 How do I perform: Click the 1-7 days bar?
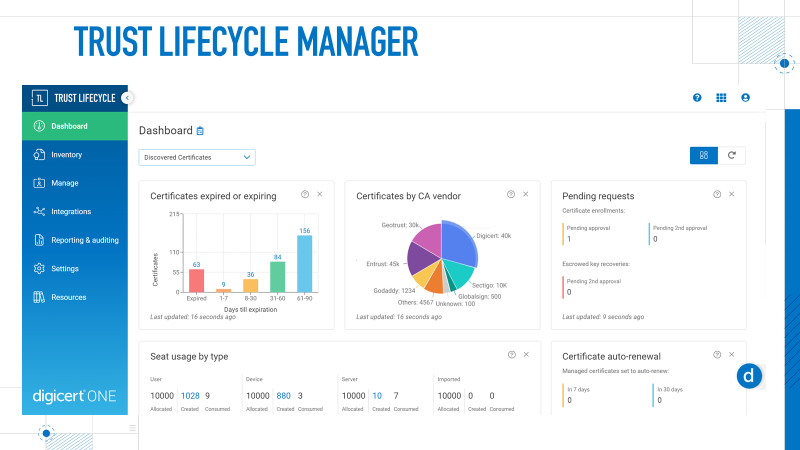(x=223, y=291)
